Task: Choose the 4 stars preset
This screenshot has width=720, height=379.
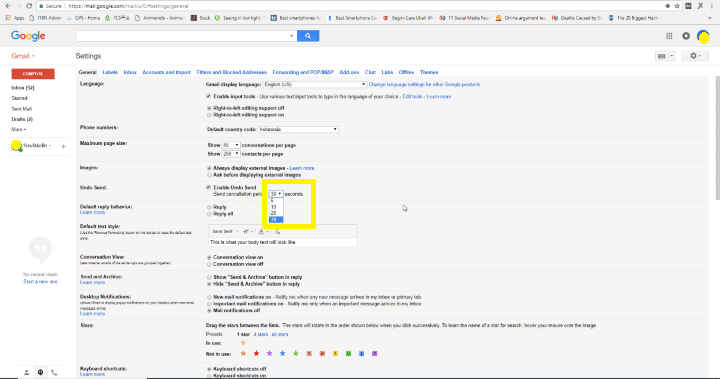Action: click(x=260, y=334)
